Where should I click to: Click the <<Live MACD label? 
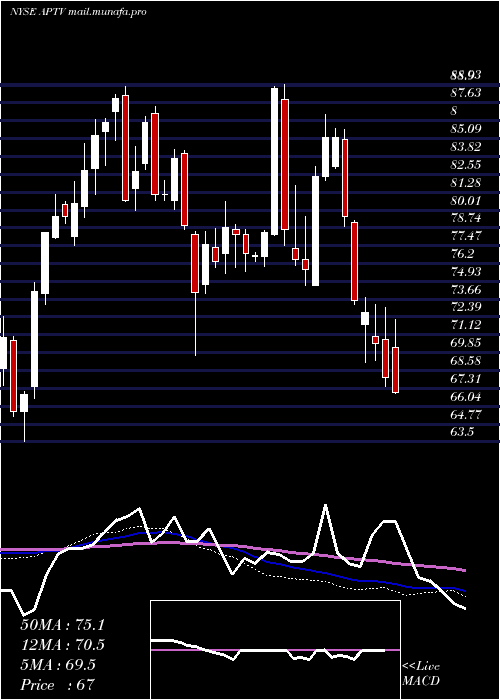[421, 673]
